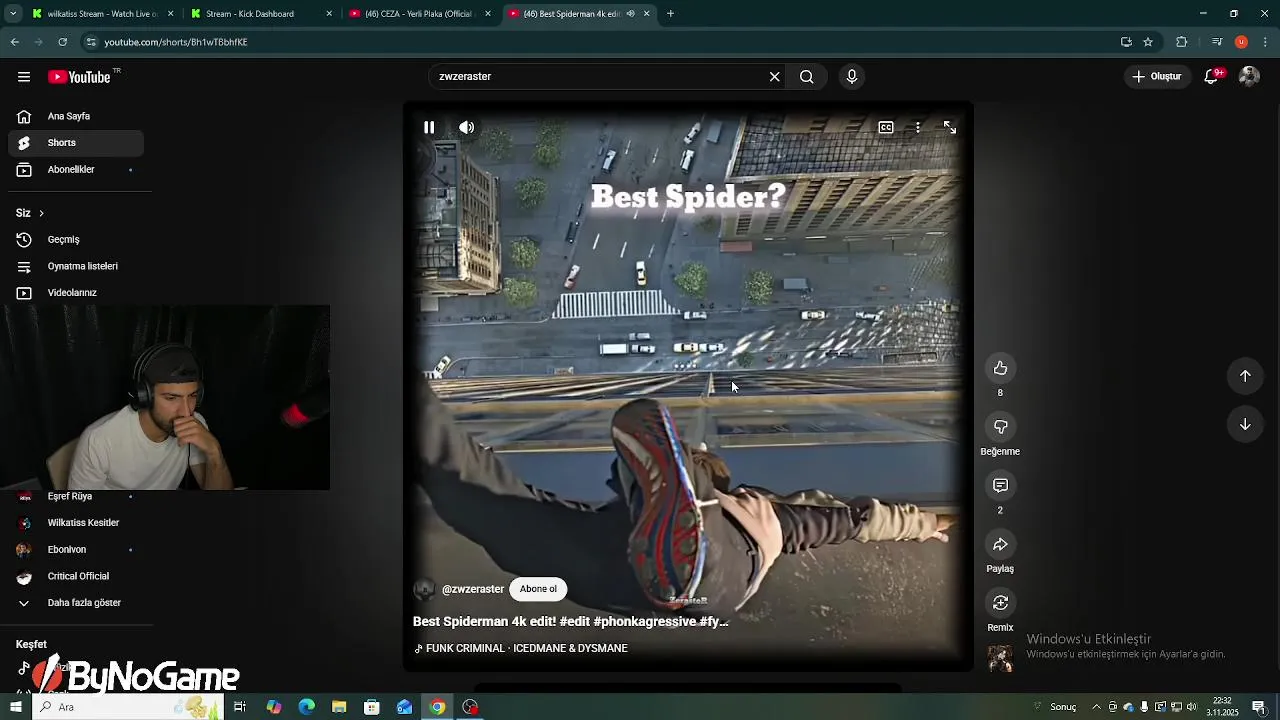Open Microsoft Edge from the taskbar
Viewport: 1280px width, 720px height.
click(x=307, y=707)
